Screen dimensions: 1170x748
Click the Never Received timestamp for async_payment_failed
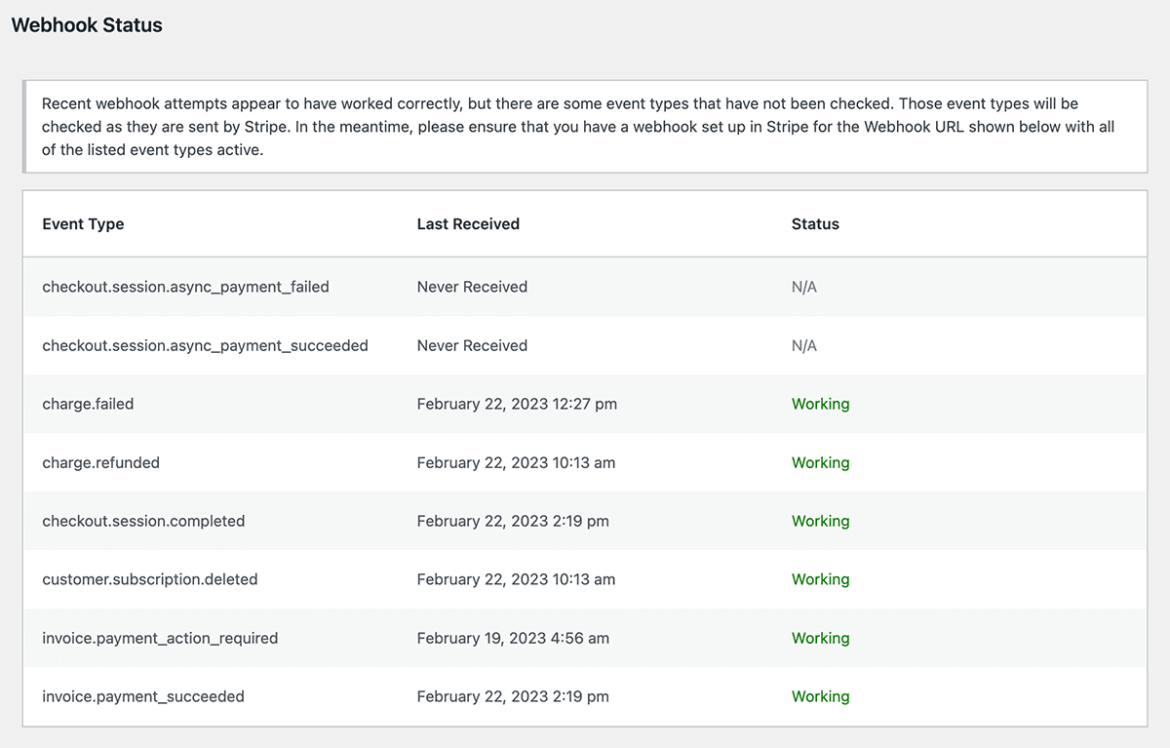pyautogui.click(x=472, y=286)
